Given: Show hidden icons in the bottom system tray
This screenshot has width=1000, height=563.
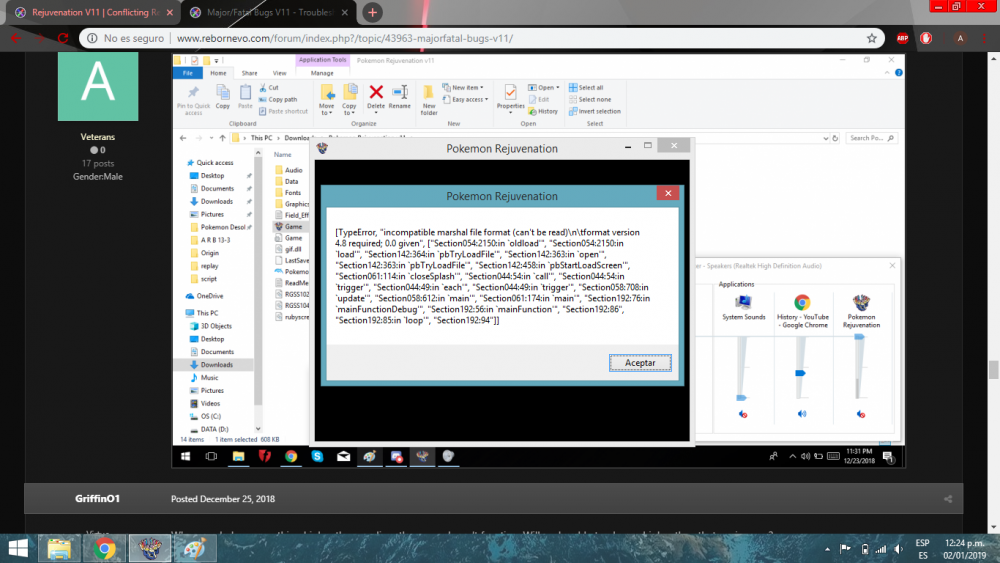Looking at the screenshot, I should tap(827, 549).
